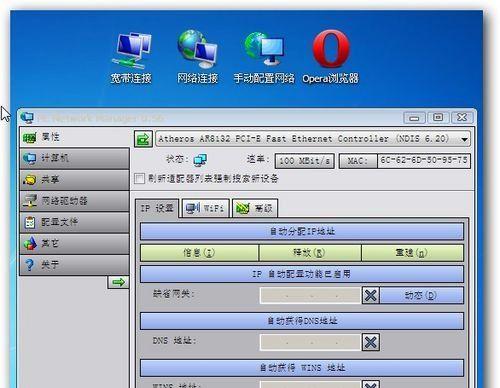This screenshot has width=500, height=388.
Task: Open the 宽带连接 desktop icon
Action: (x=131, y=58)
